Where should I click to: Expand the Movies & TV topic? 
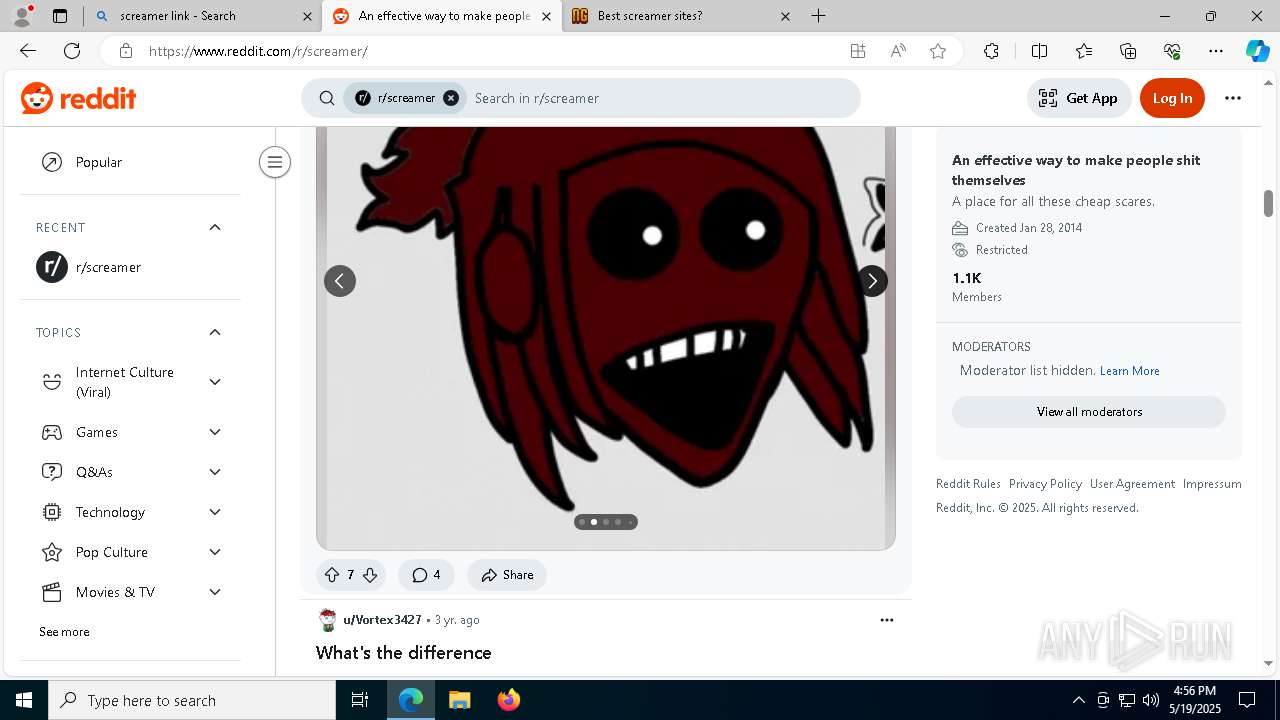tap(215, 592)
